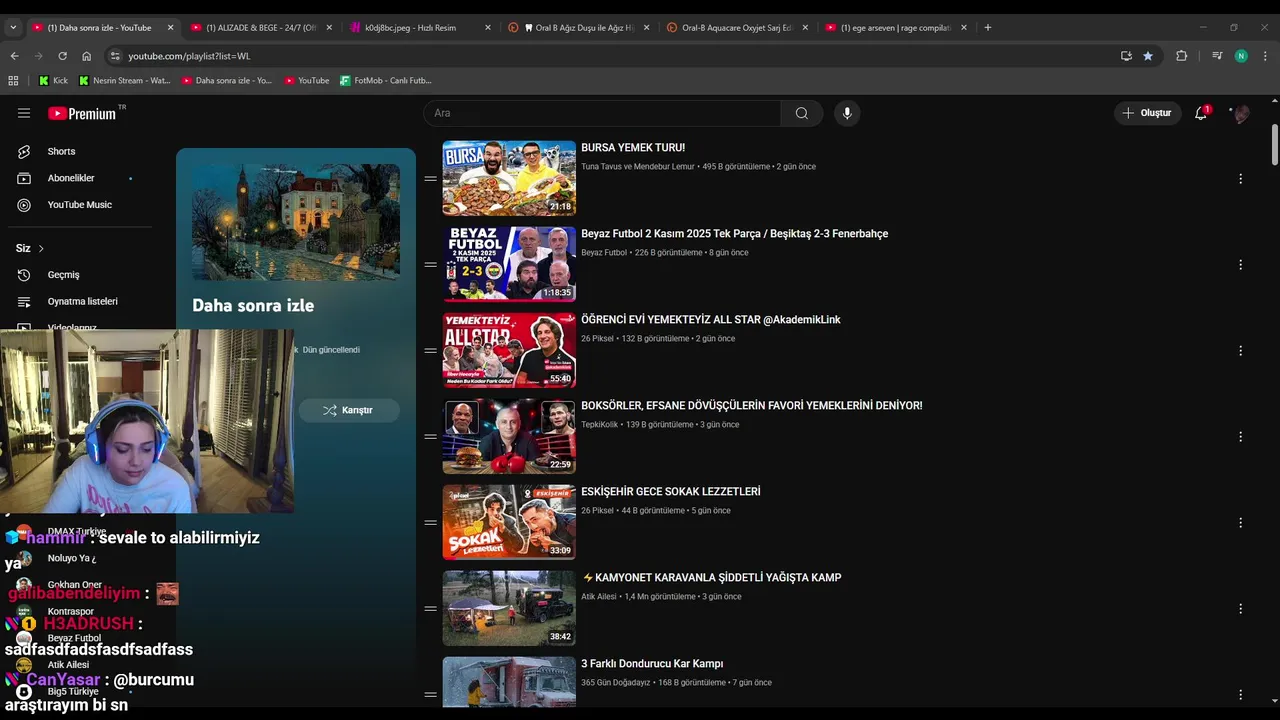
Task: Open the Daha sonra izle playlist cover image
Action: (296, 222)
